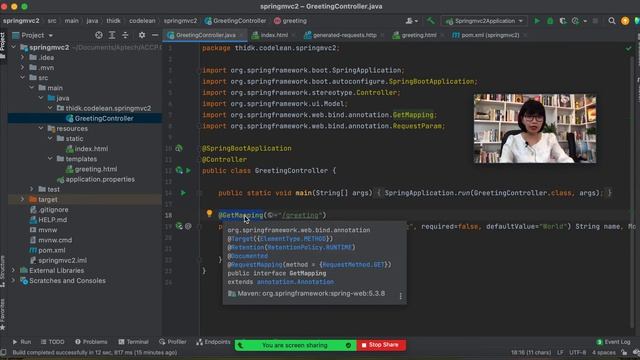The image size is (640, 360).
Task: Open the Endpoints tool window
Action: [213, 342]
